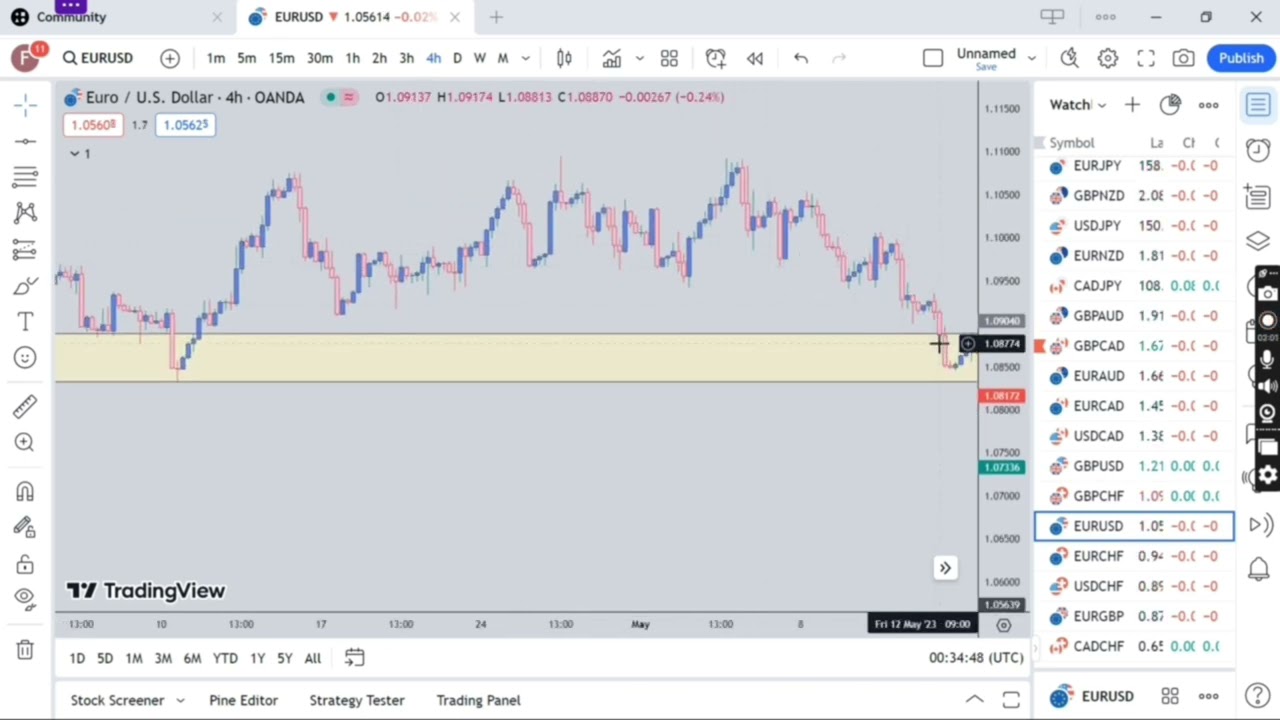Maximize the bottom panel
1280x720 pixels.
point(1011,700)
